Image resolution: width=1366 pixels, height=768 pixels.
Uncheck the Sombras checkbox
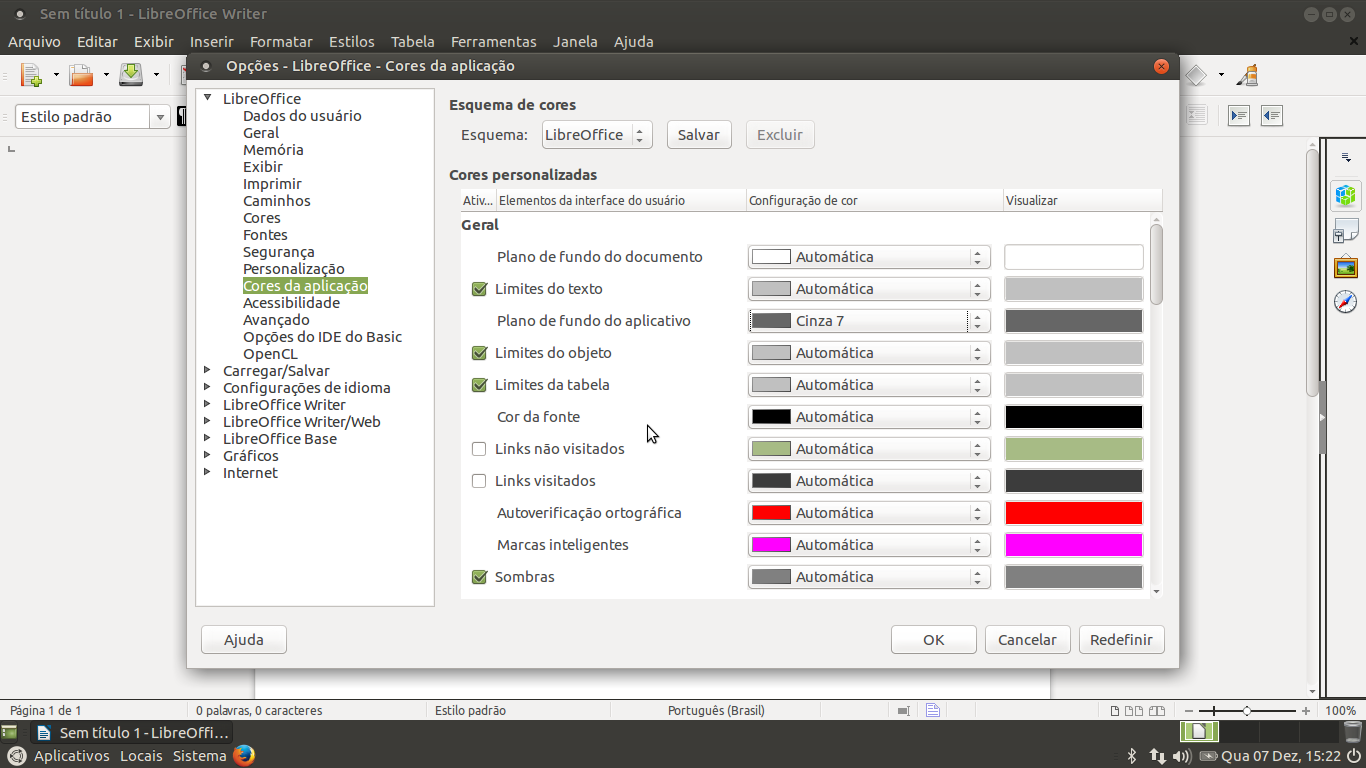click(479, 577)
